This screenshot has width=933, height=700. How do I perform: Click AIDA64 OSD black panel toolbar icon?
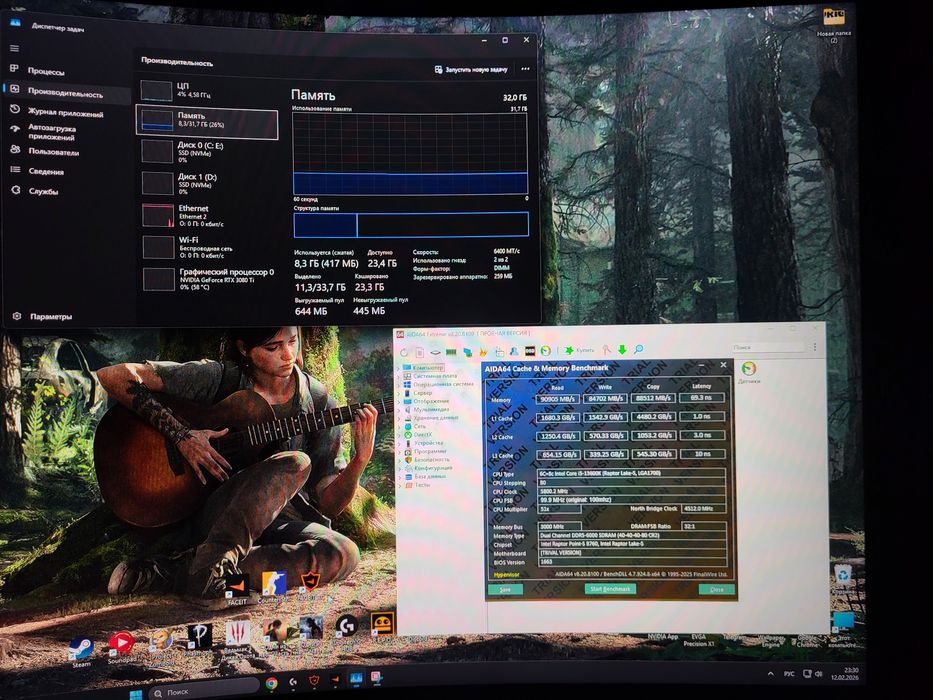530,351
